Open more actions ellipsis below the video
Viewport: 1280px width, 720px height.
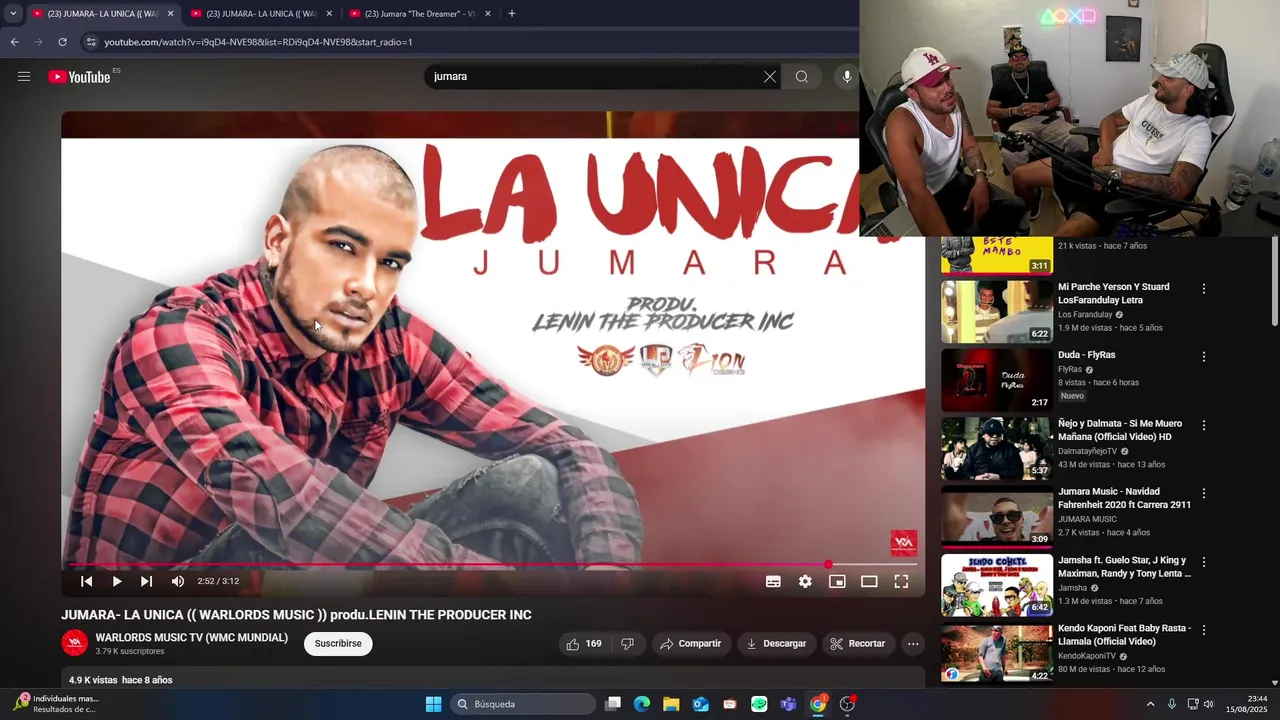(x=913, y=644)
